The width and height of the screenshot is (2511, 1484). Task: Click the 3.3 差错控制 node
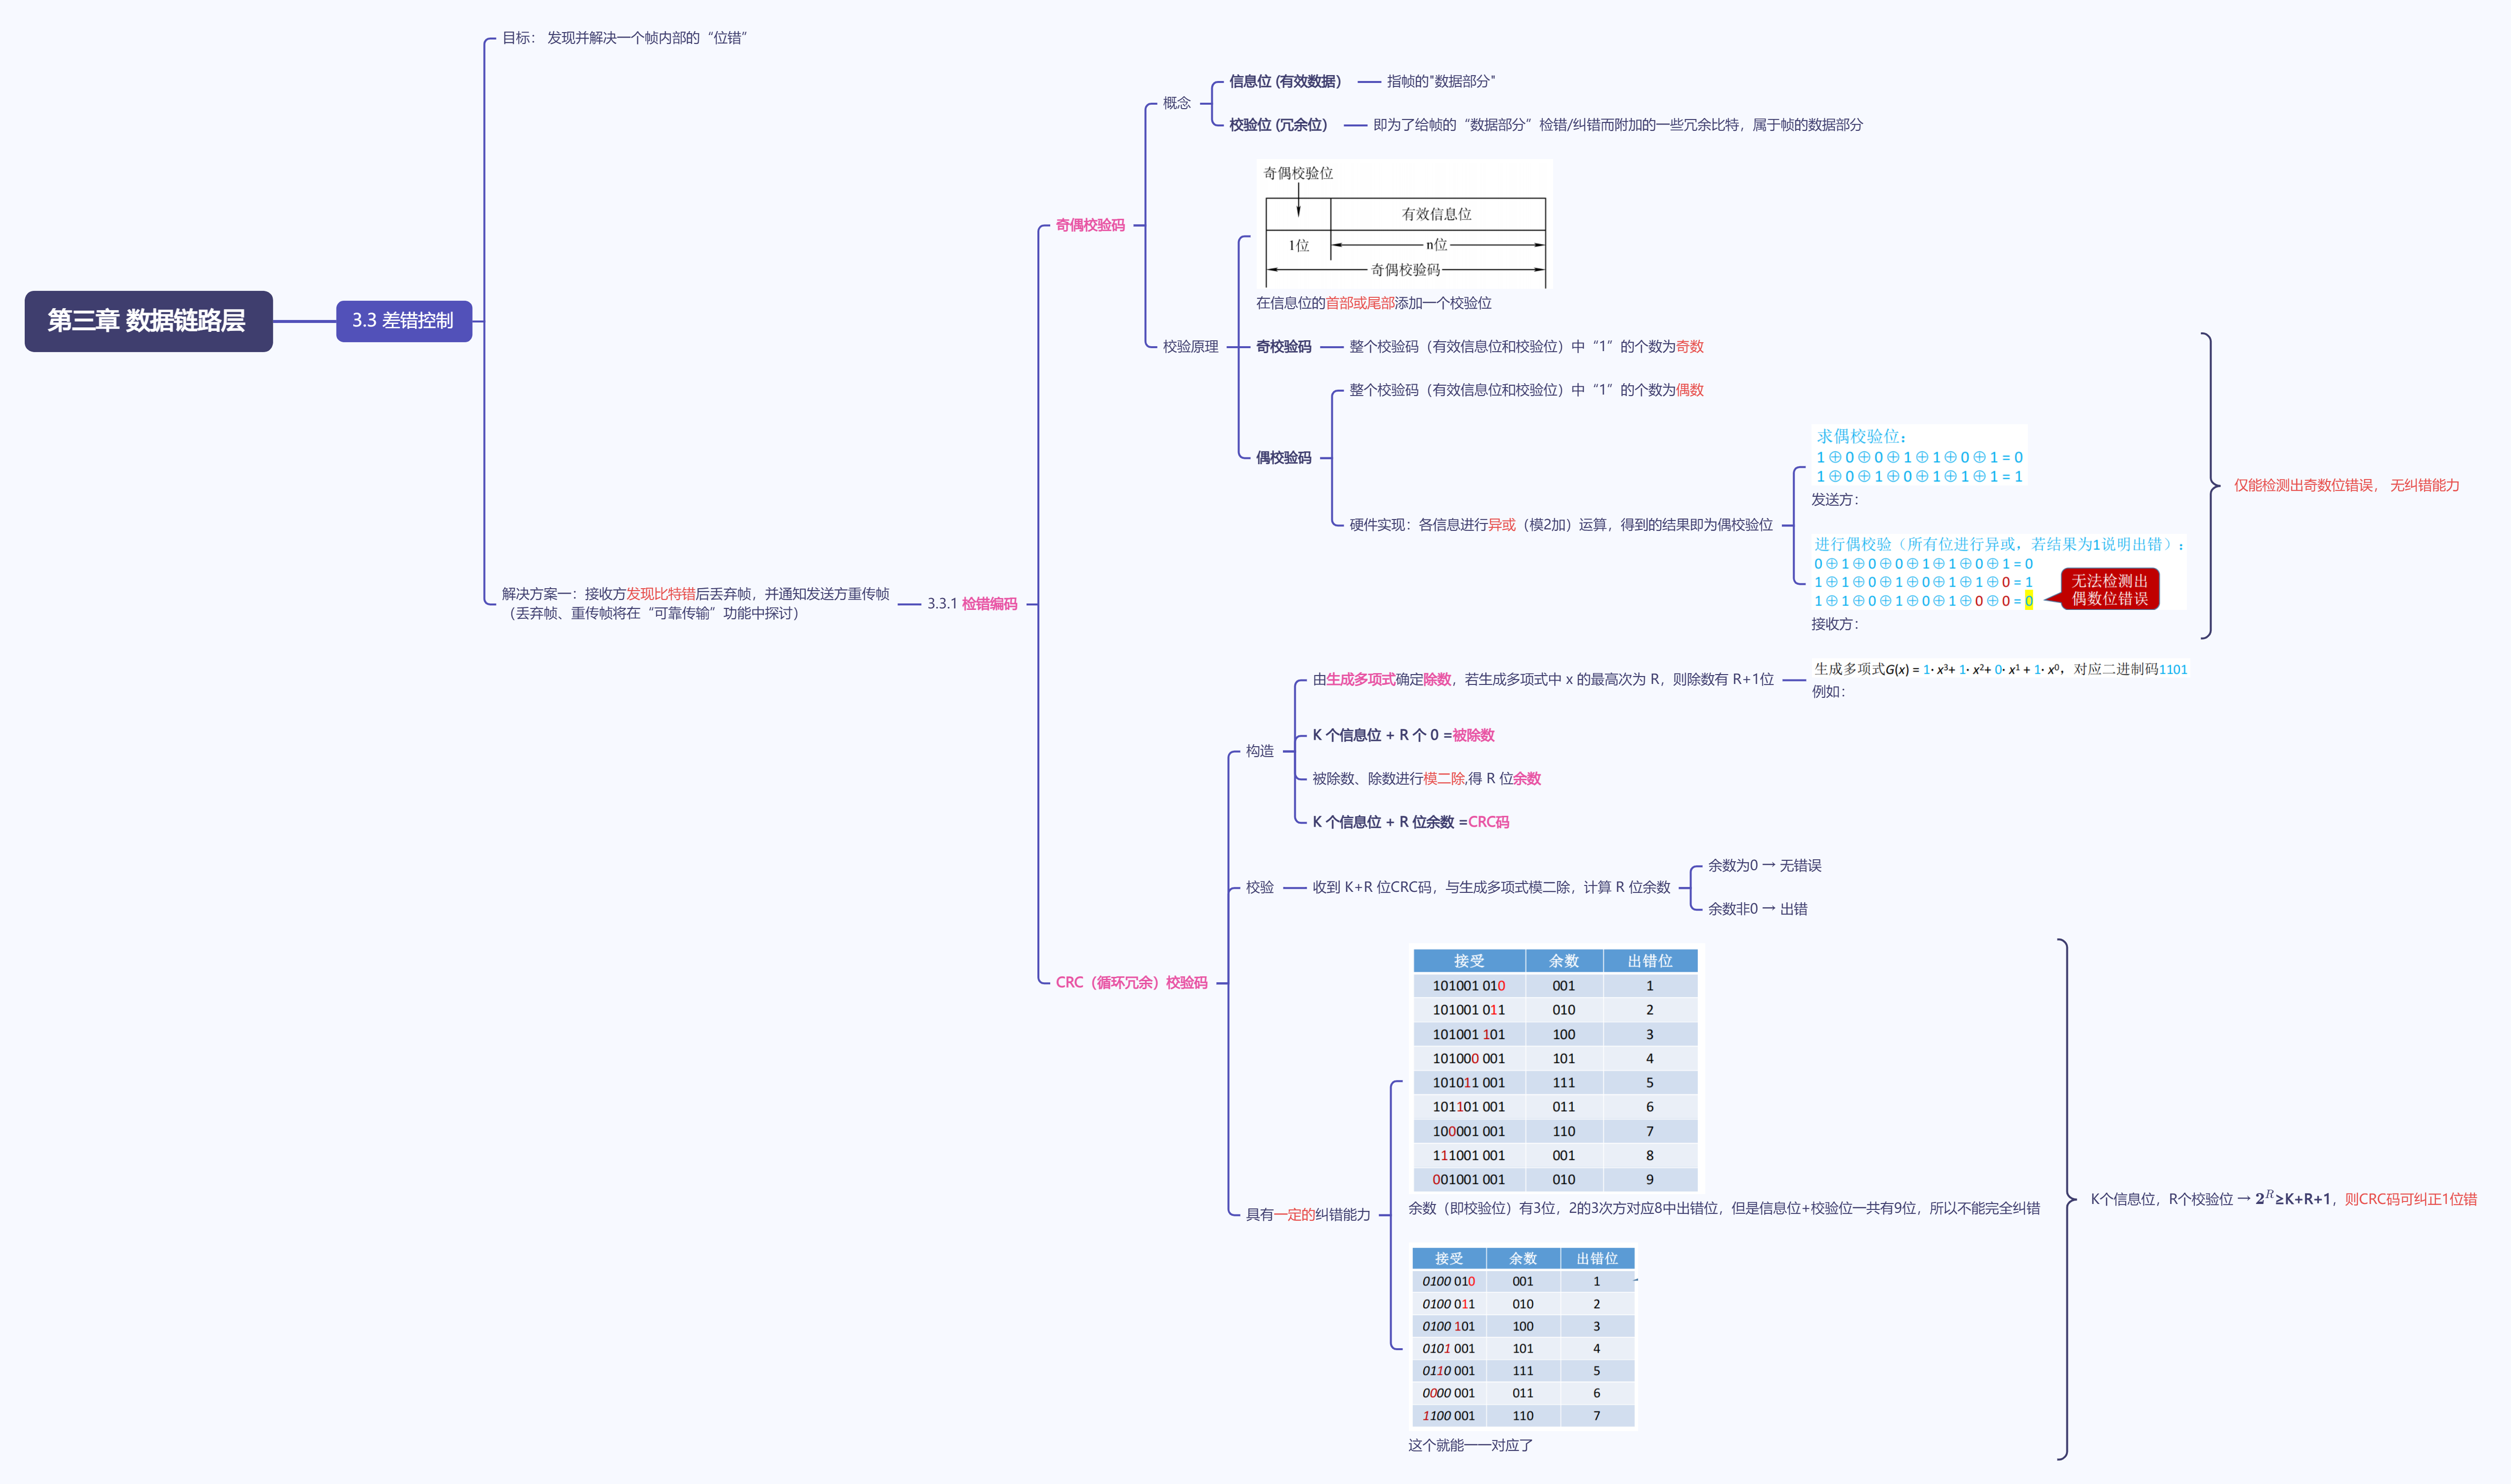pos(403,321)
